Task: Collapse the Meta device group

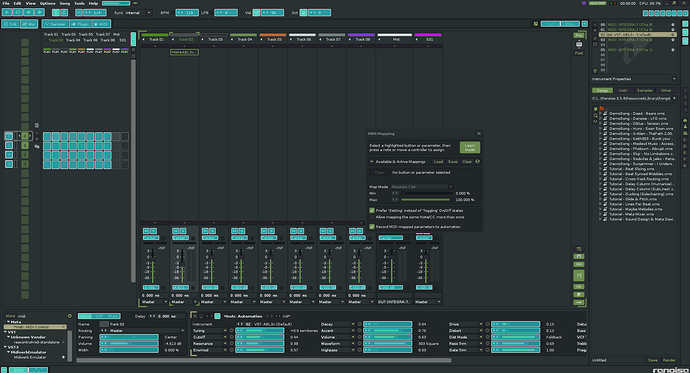Action: pyautogui.click(x=8, y=322)
